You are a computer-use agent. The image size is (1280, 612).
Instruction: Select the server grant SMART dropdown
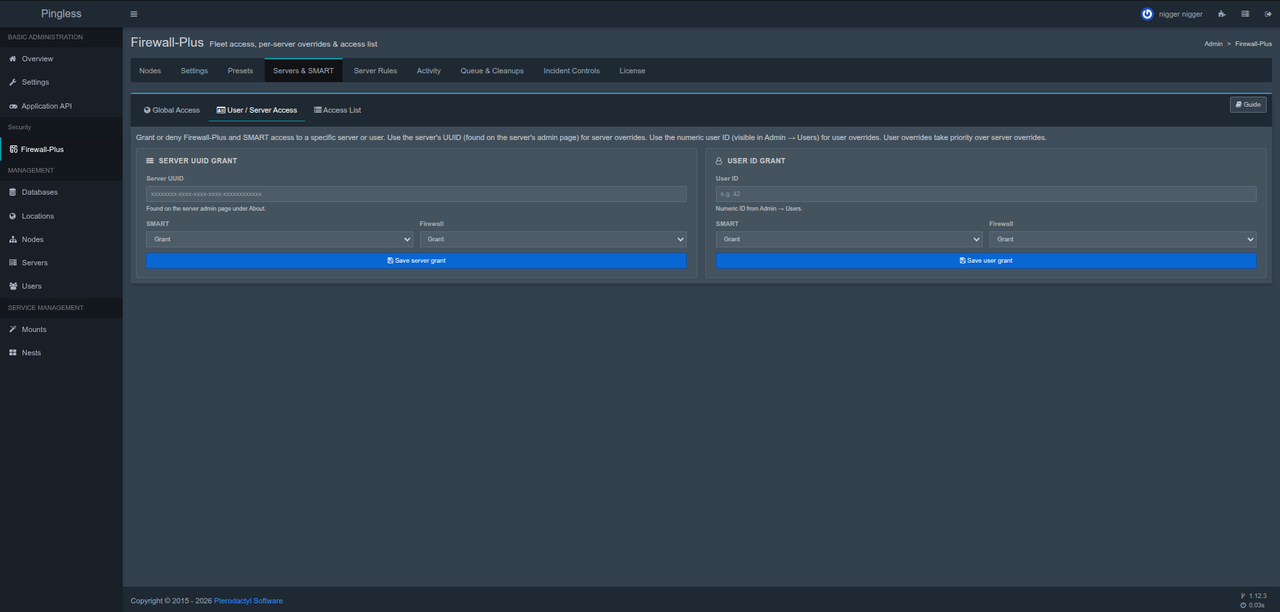279,239
